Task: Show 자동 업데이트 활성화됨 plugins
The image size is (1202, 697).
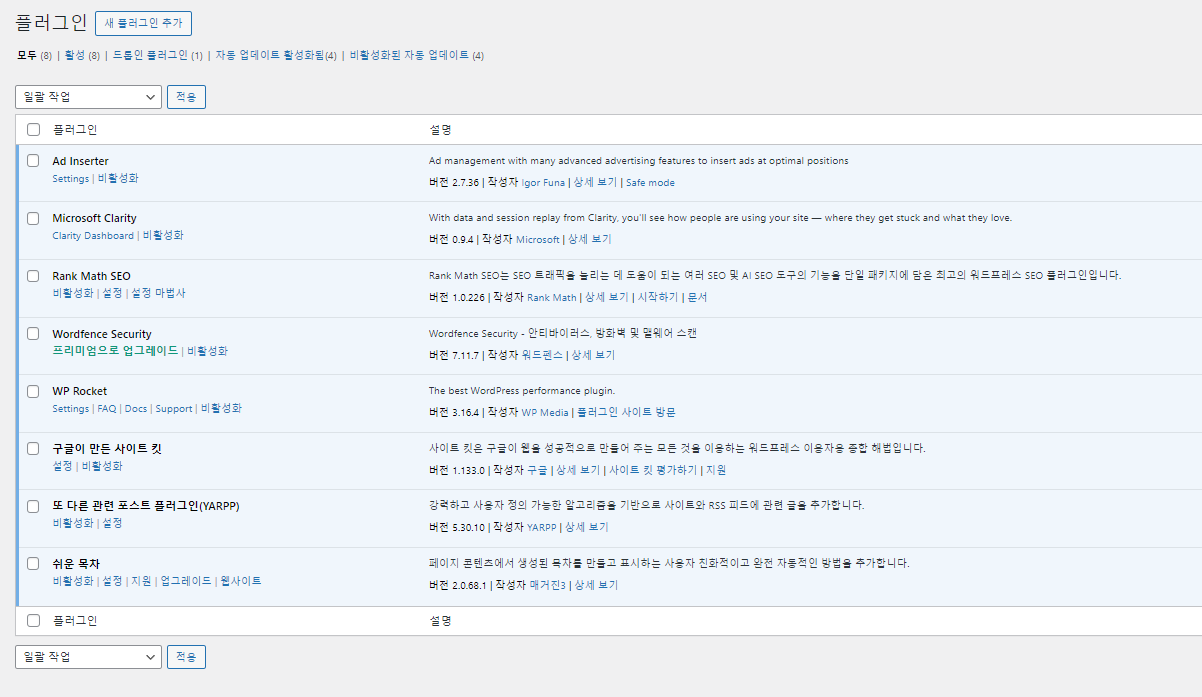Action: pyautogui.click(x=270, y=55)
